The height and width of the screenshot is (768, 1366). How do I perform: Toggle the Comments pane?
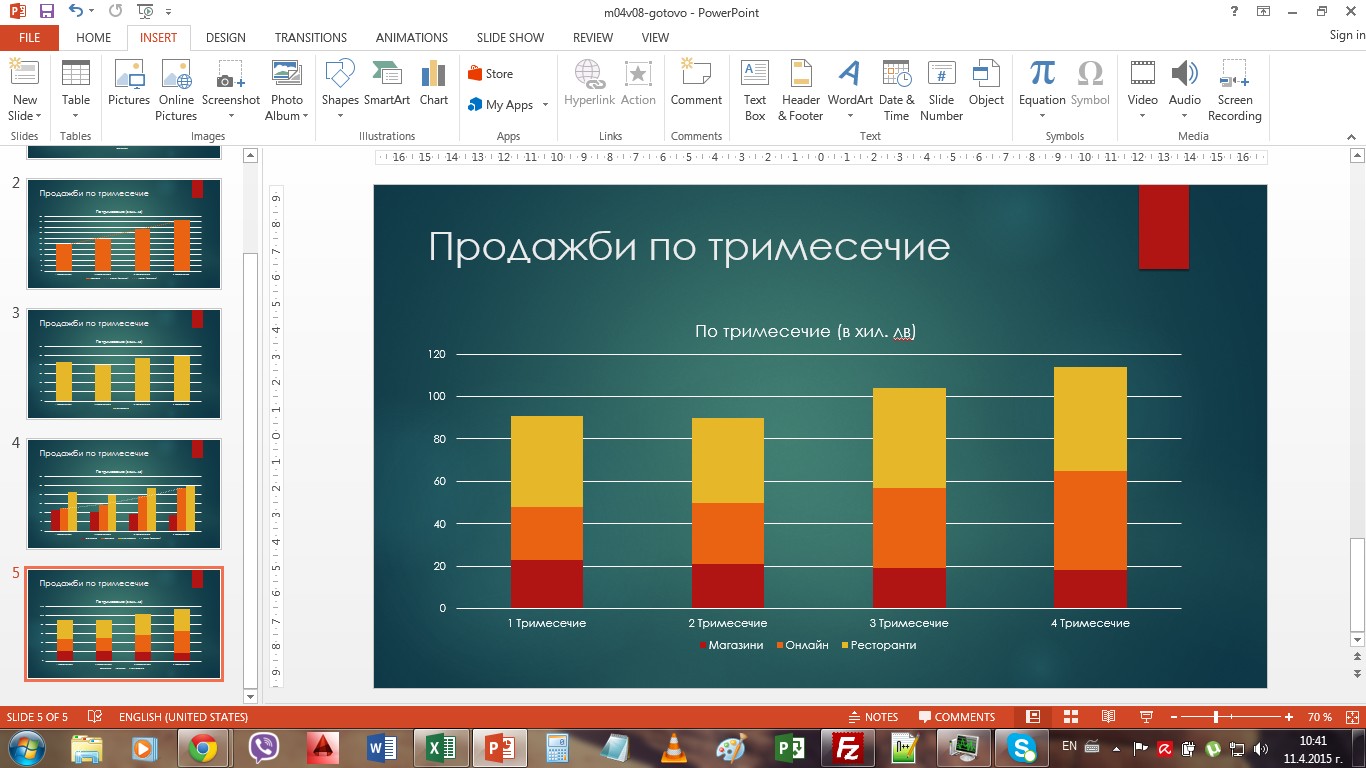pyautogui.click(x=957, y=717)
